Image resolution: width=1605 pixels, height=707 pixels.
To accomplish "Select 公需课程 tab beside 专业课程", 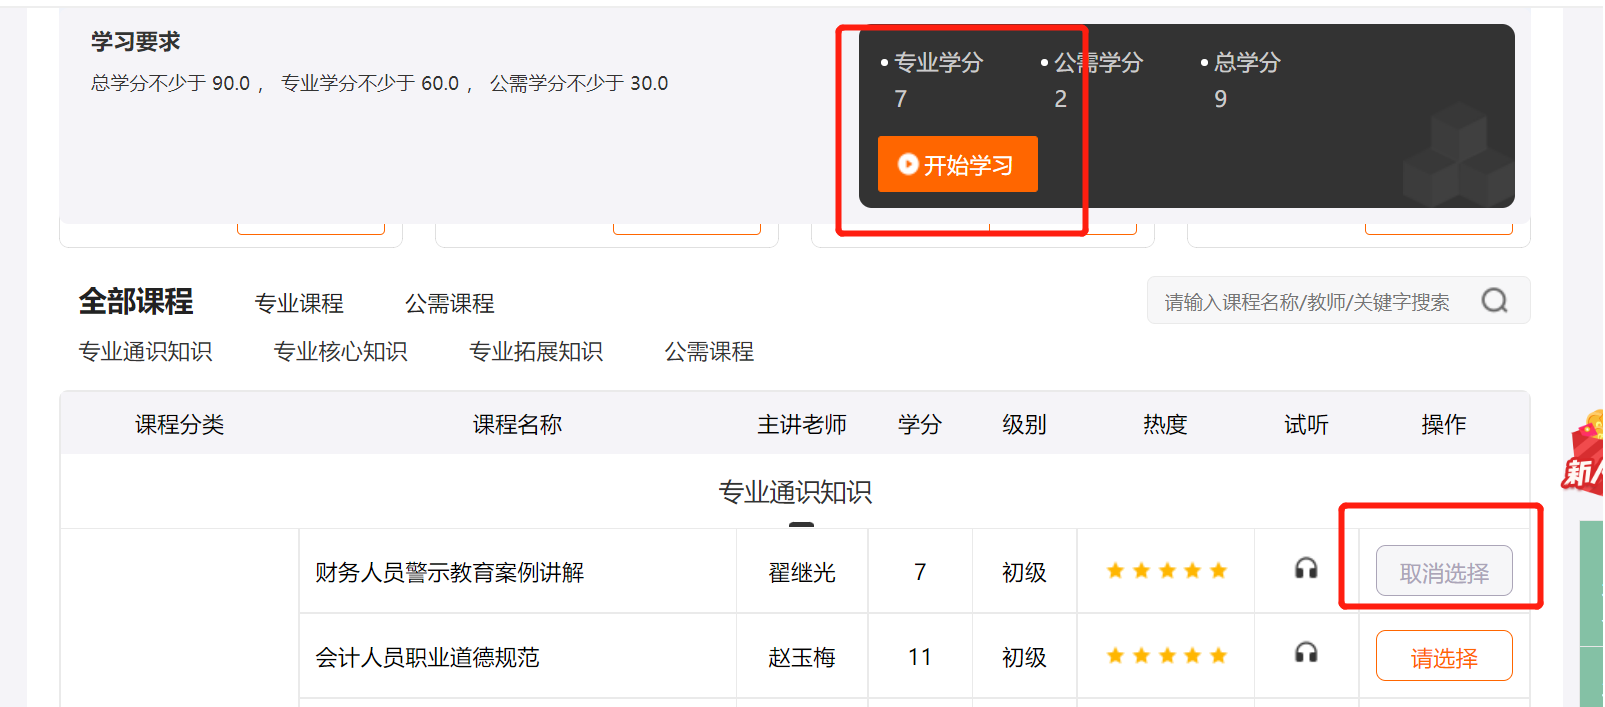I will [x=449, y=303].
